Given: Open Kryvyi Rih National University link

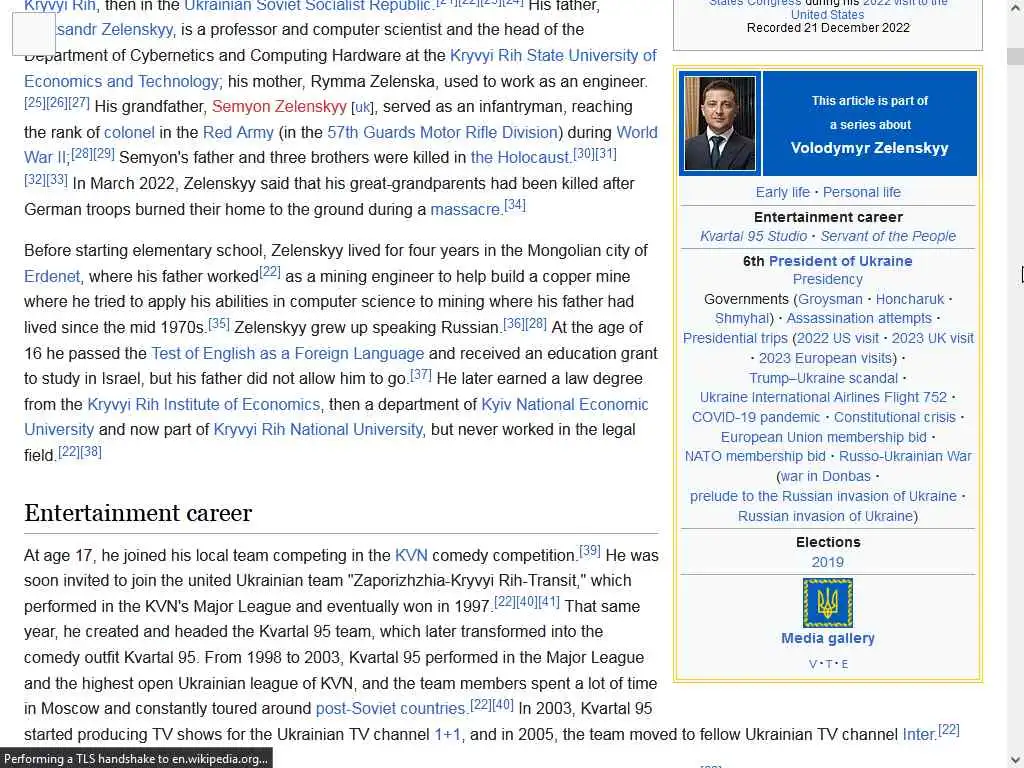Looking at the screenshot, I should pyautogui.click(x=317, y=430).
